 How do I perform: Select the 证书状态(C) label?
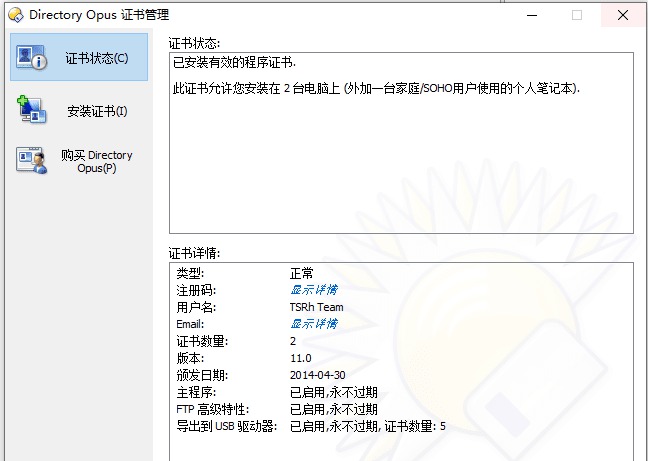tap(97, 58)
